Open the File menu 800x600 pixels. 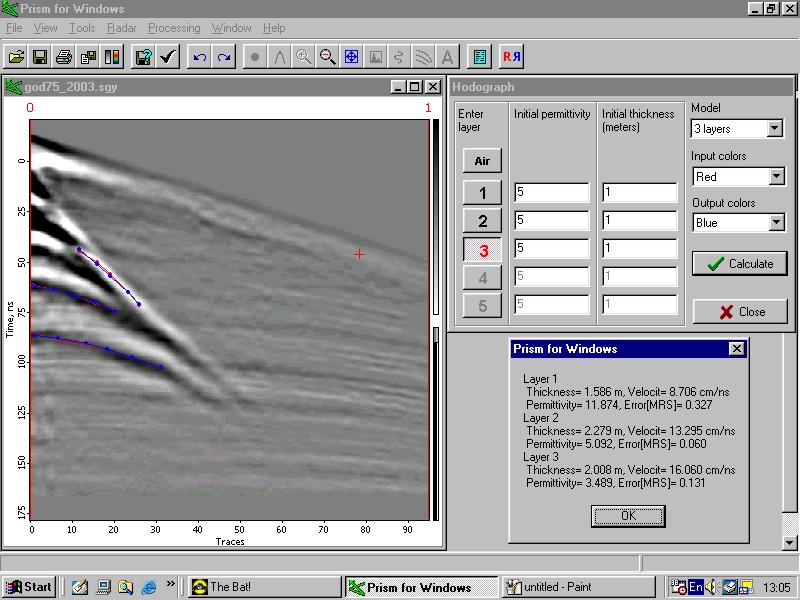coord(14,28)
